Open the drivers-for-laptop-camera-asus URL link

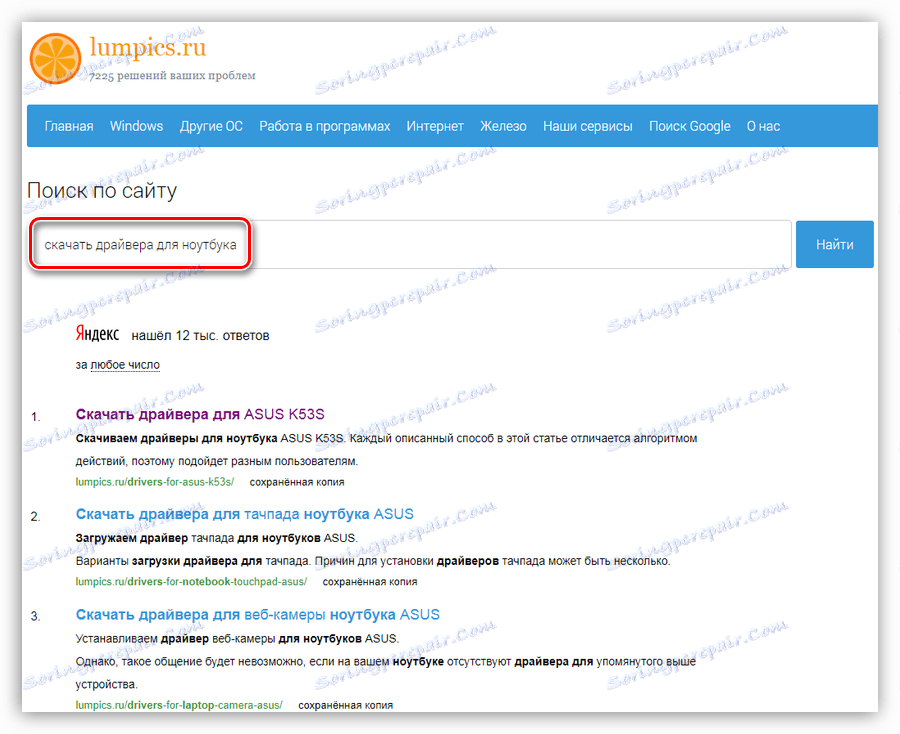pyautogui.click(x=179, y=705)
